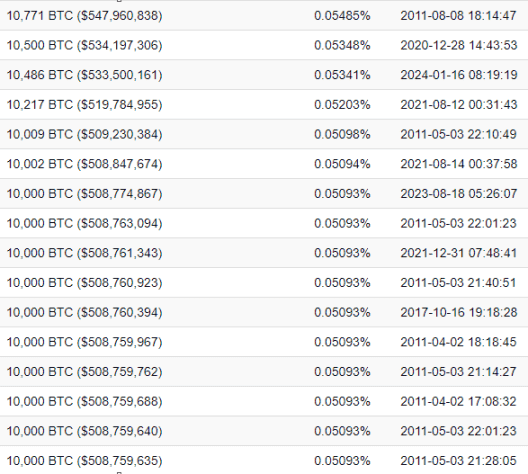Click the 10,009 BTC ($509,230,384) balance
Viewport: 528px width, 474px height.
click(85, 134)
